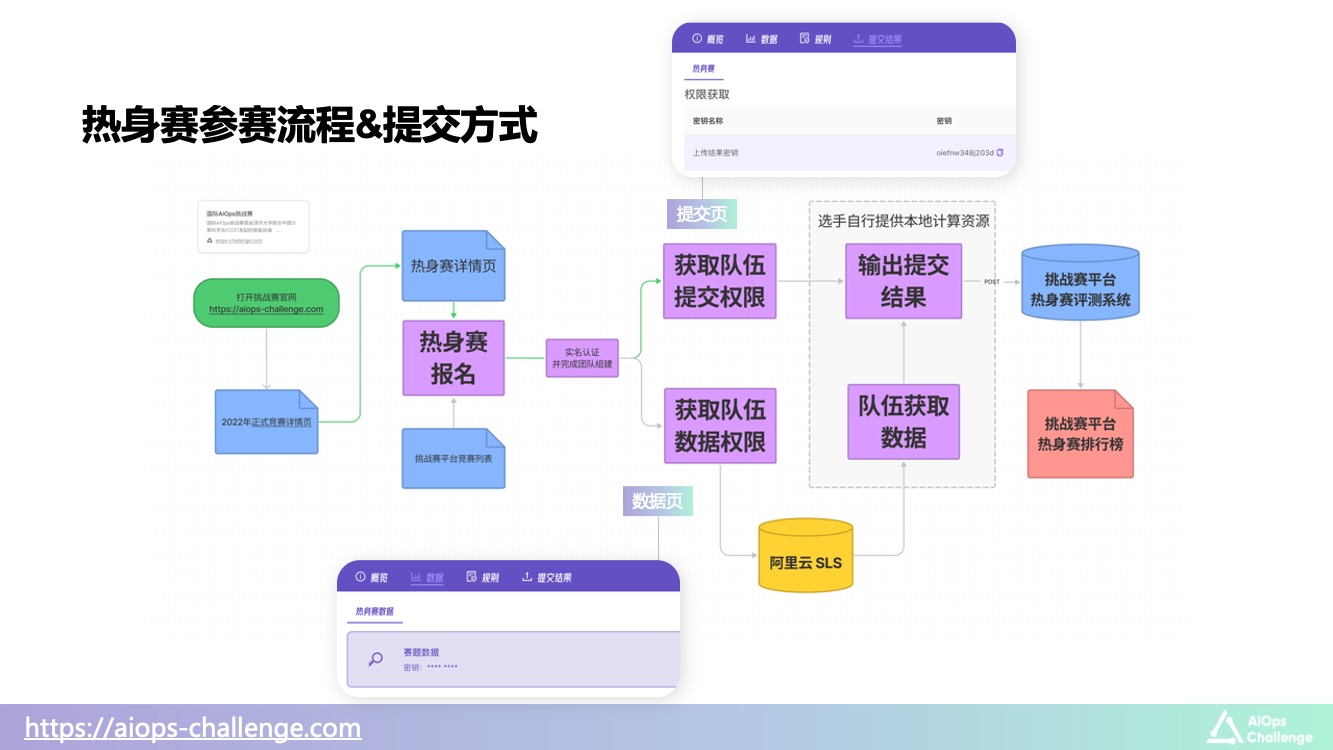
Task: Click the aiops-challenge.com link in the green box
Action: [266, 310]
